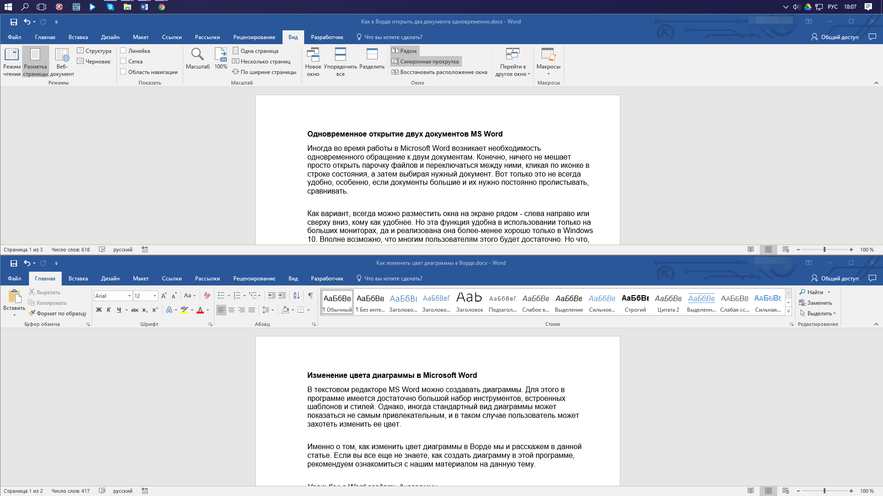Open the Рецензирование tab in top window

[253, 36]
